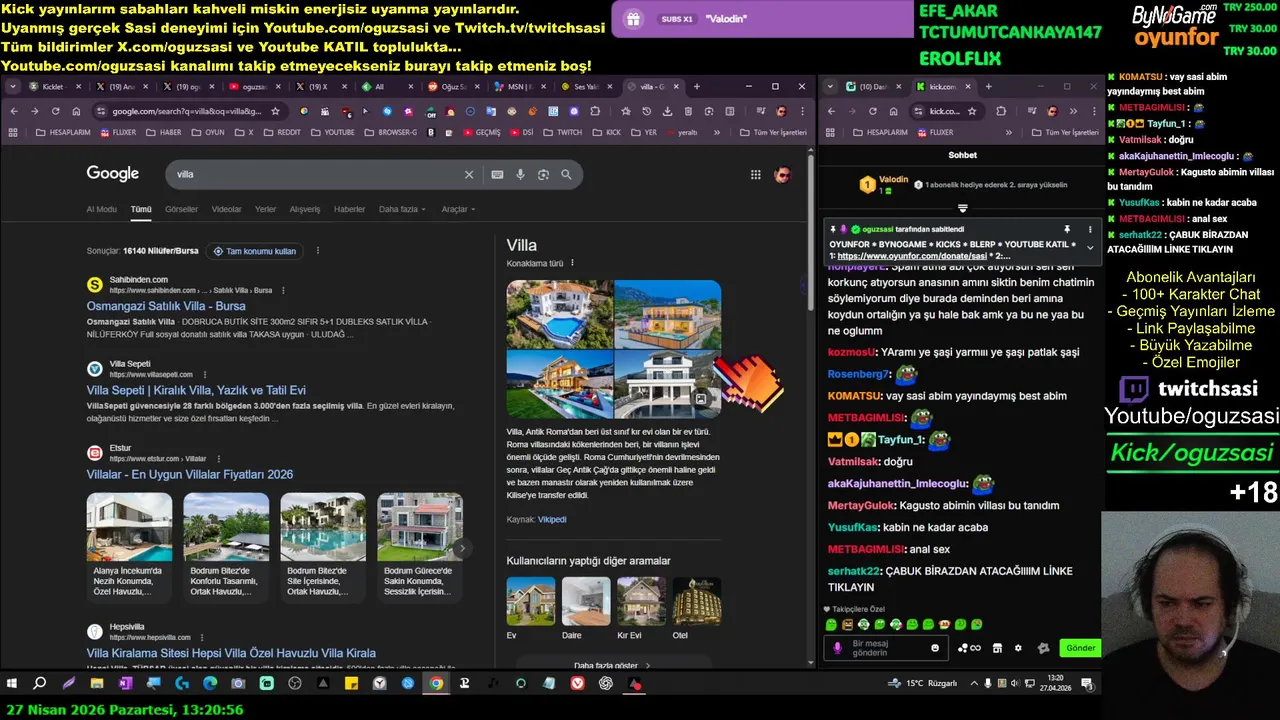Click the Google address bar URL
Viewport: 1280px width, 720px height.
point(186,111)
